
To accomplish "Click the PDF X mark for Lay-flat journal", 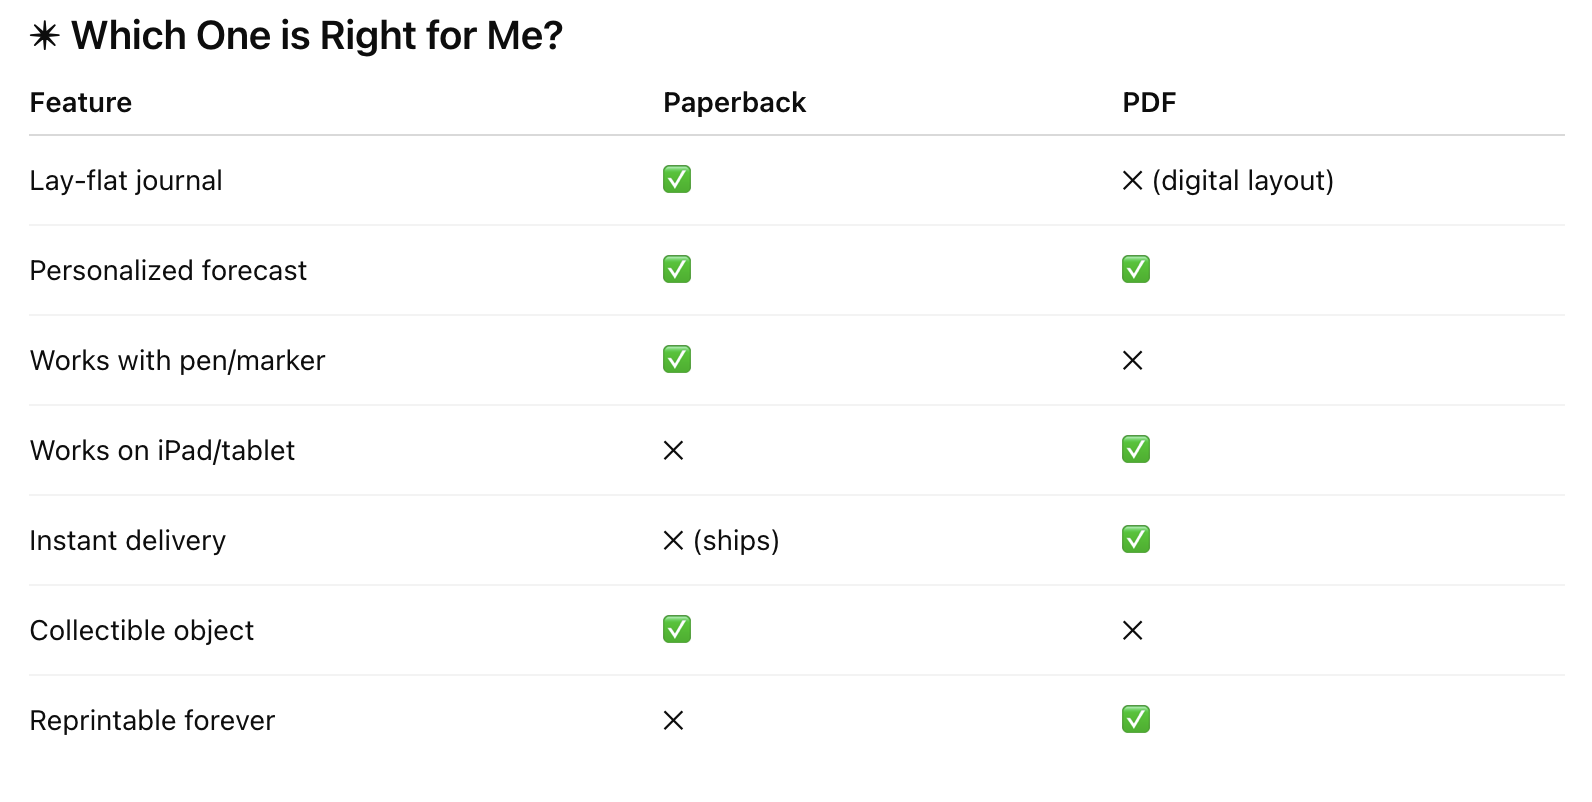I will click(1132, 181).
